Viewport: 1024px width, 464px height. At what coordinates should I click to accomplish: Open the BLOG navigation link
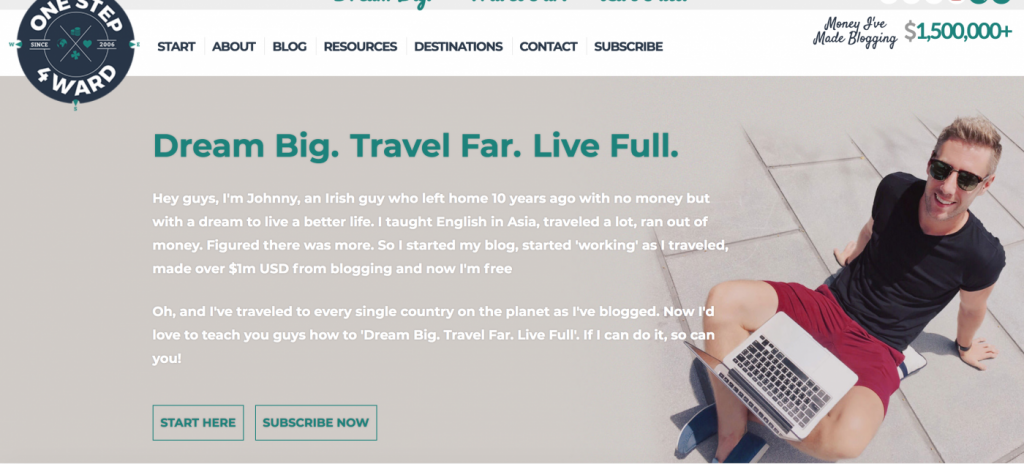tap(289, 46)
